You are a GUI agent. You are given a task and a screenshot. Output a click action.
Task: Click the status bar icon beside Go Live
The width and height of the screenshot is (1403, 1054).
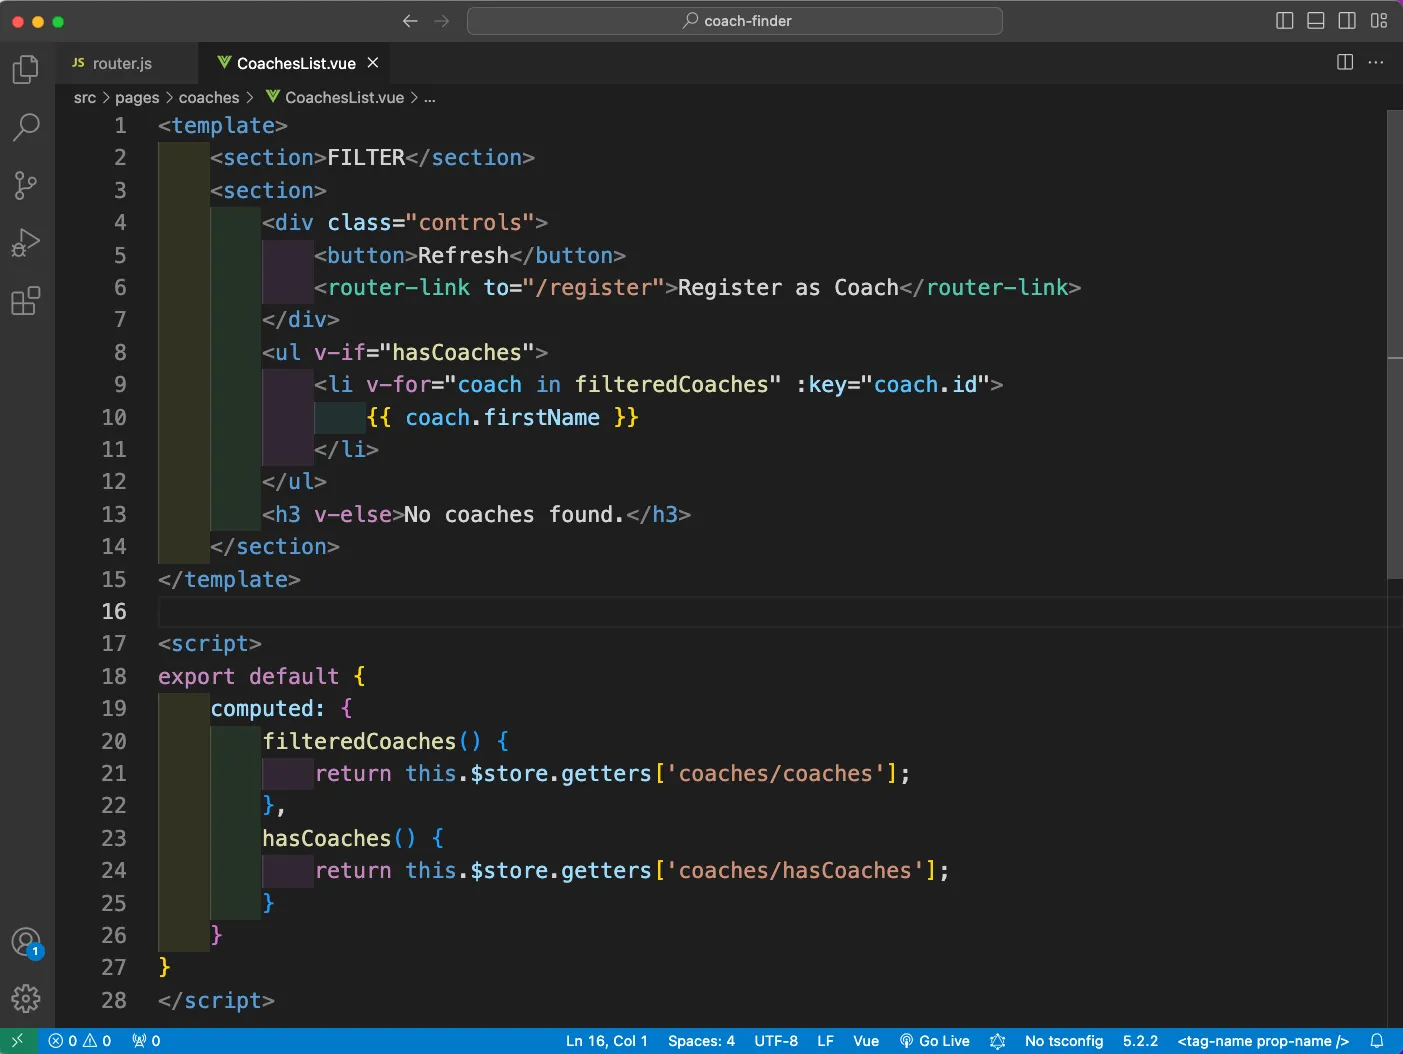click(997, 1041)
